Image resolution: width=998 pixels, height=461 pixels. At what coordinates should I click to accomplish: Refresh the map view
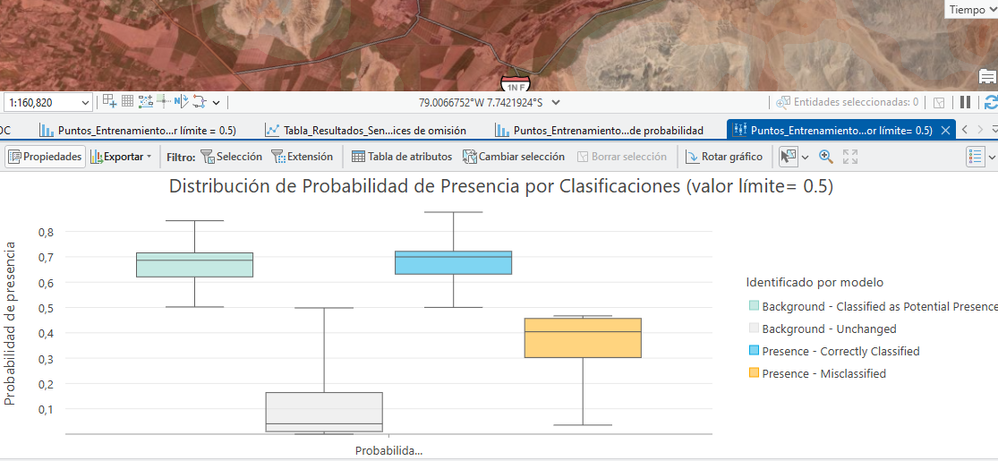[x=990, y=102]
